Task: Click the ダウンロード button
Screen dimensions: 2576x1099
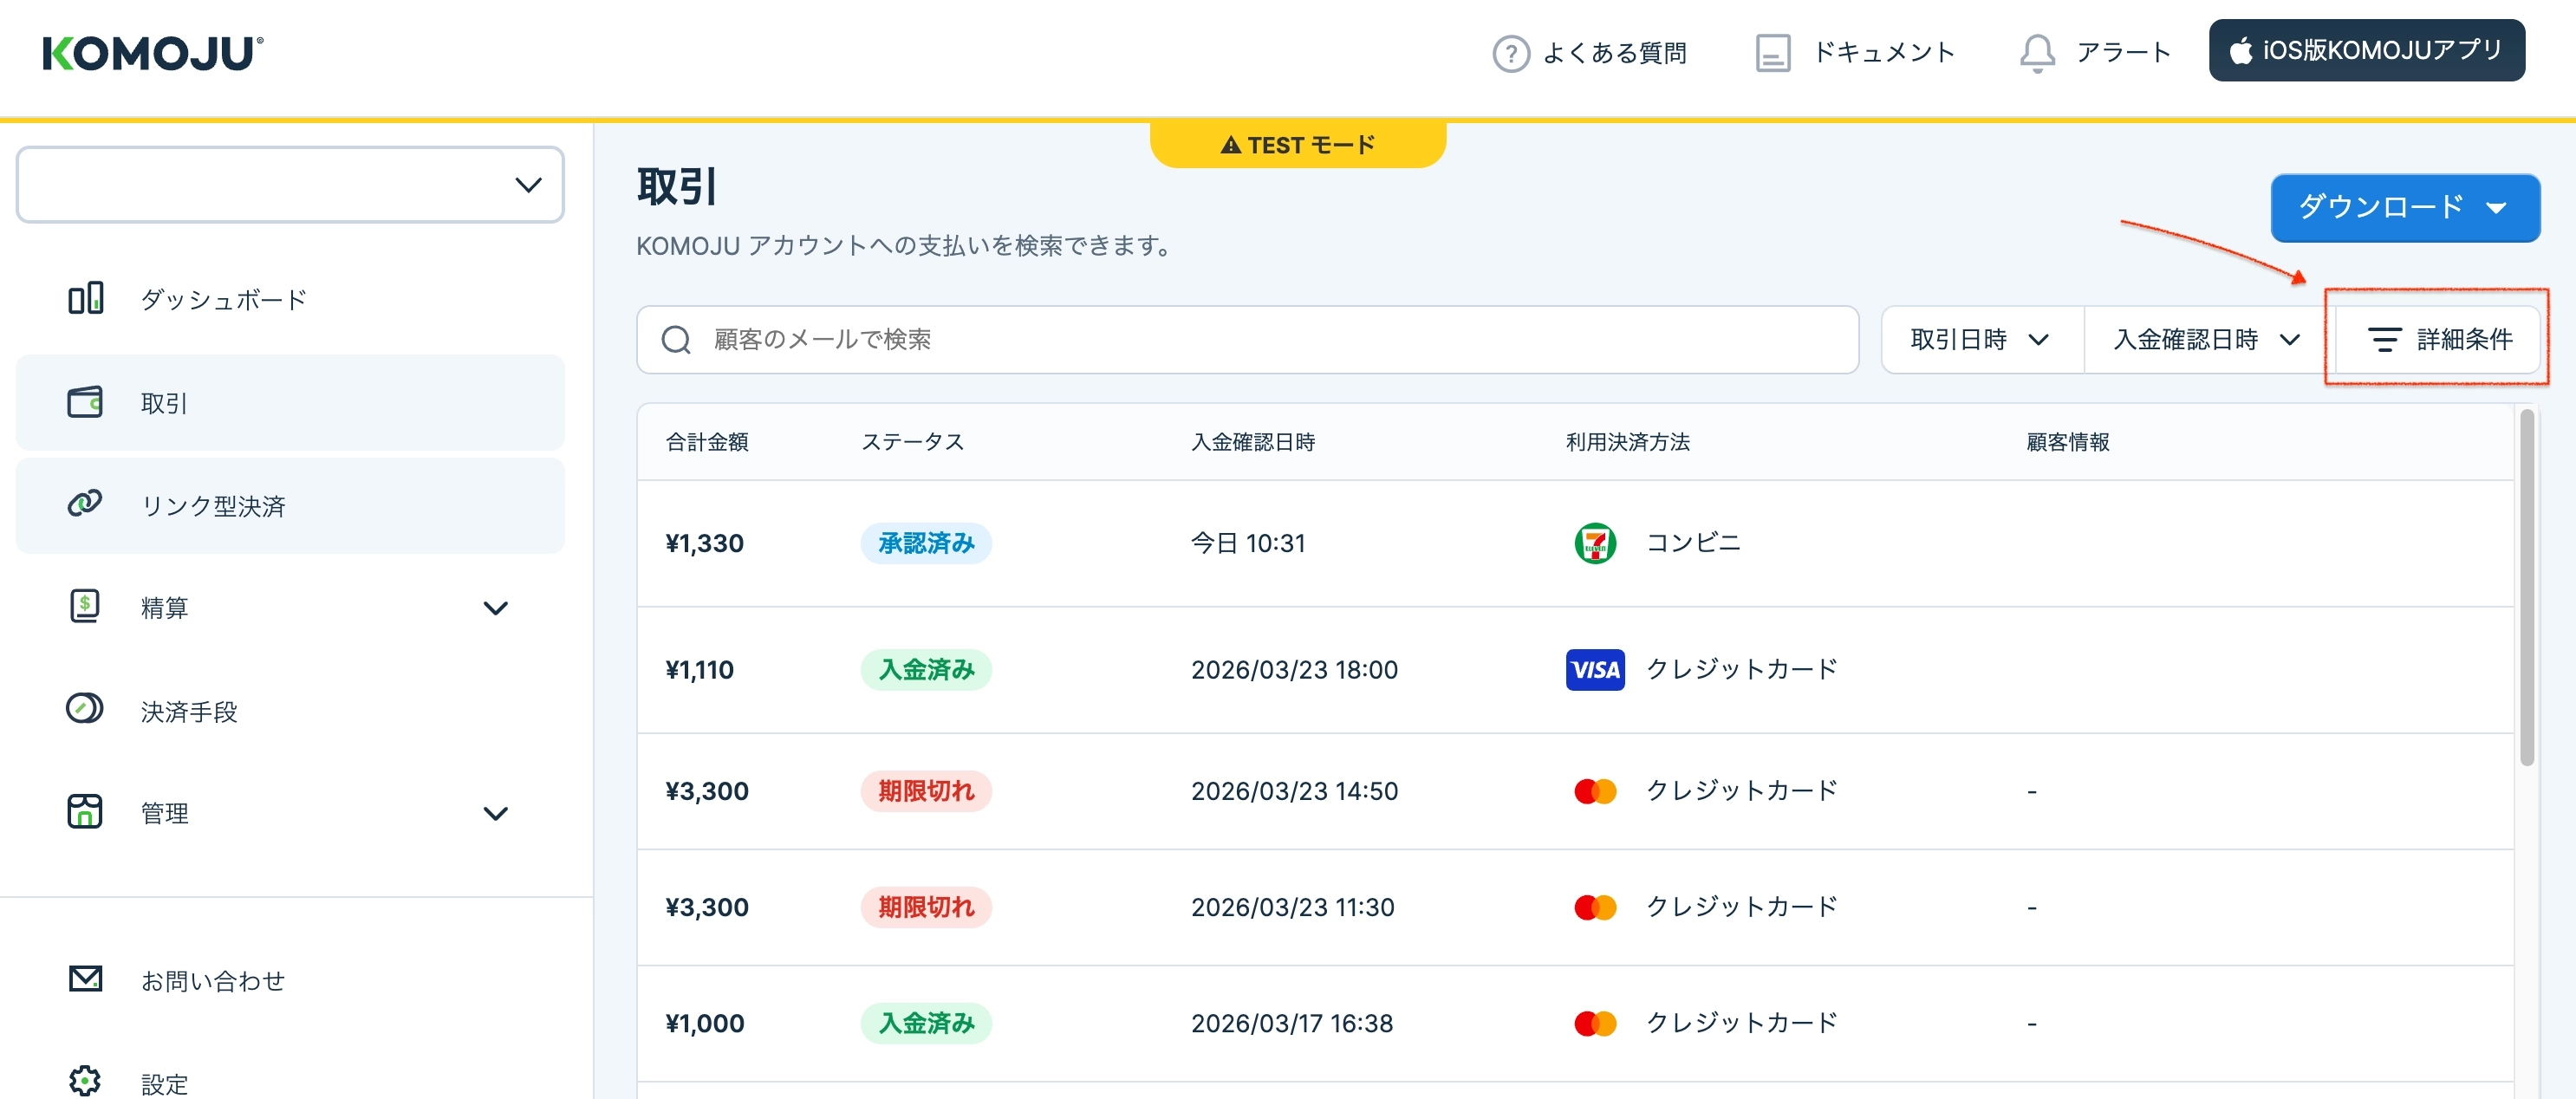Action: point(2404,208)
